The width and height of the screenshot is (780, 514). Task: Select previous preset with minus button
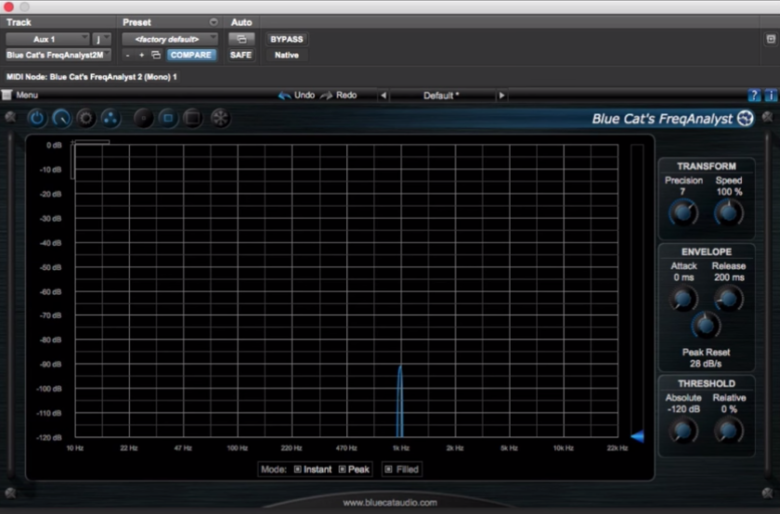(128, 55)
